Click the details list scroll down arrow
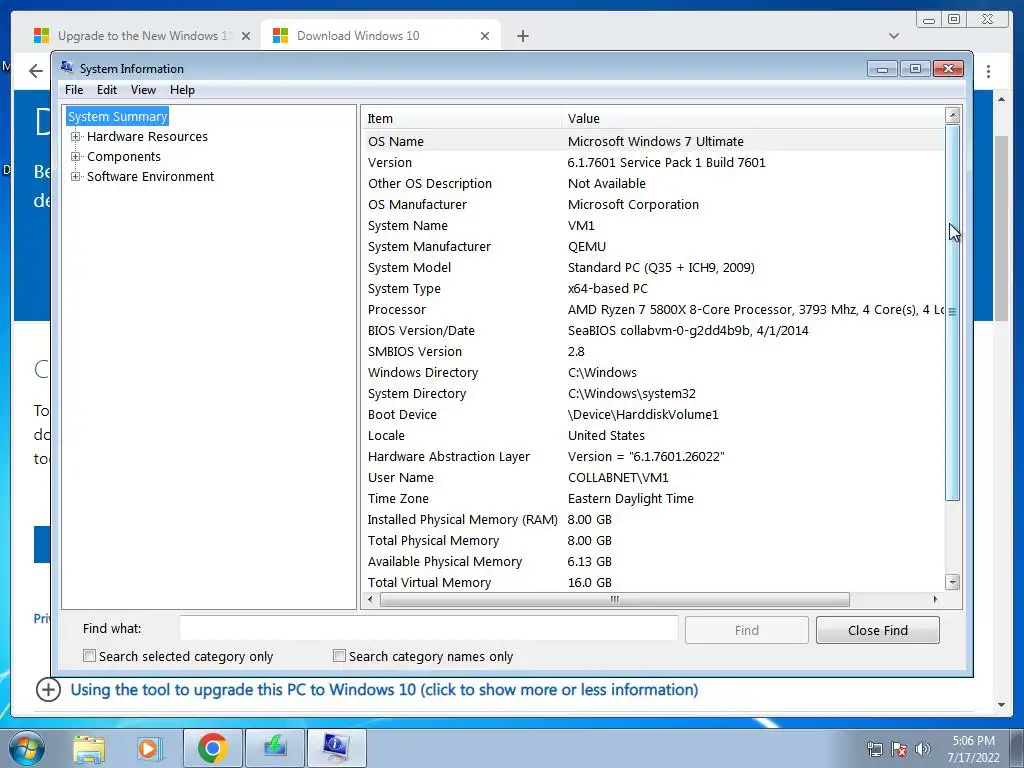This screenshot has height=768, width=1024. point(952,581)
